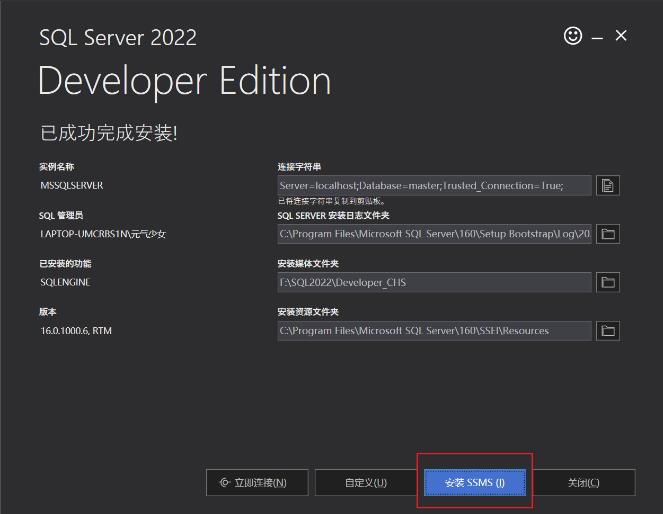Click the installed feature SQLENGINE text

click(65, 282)
